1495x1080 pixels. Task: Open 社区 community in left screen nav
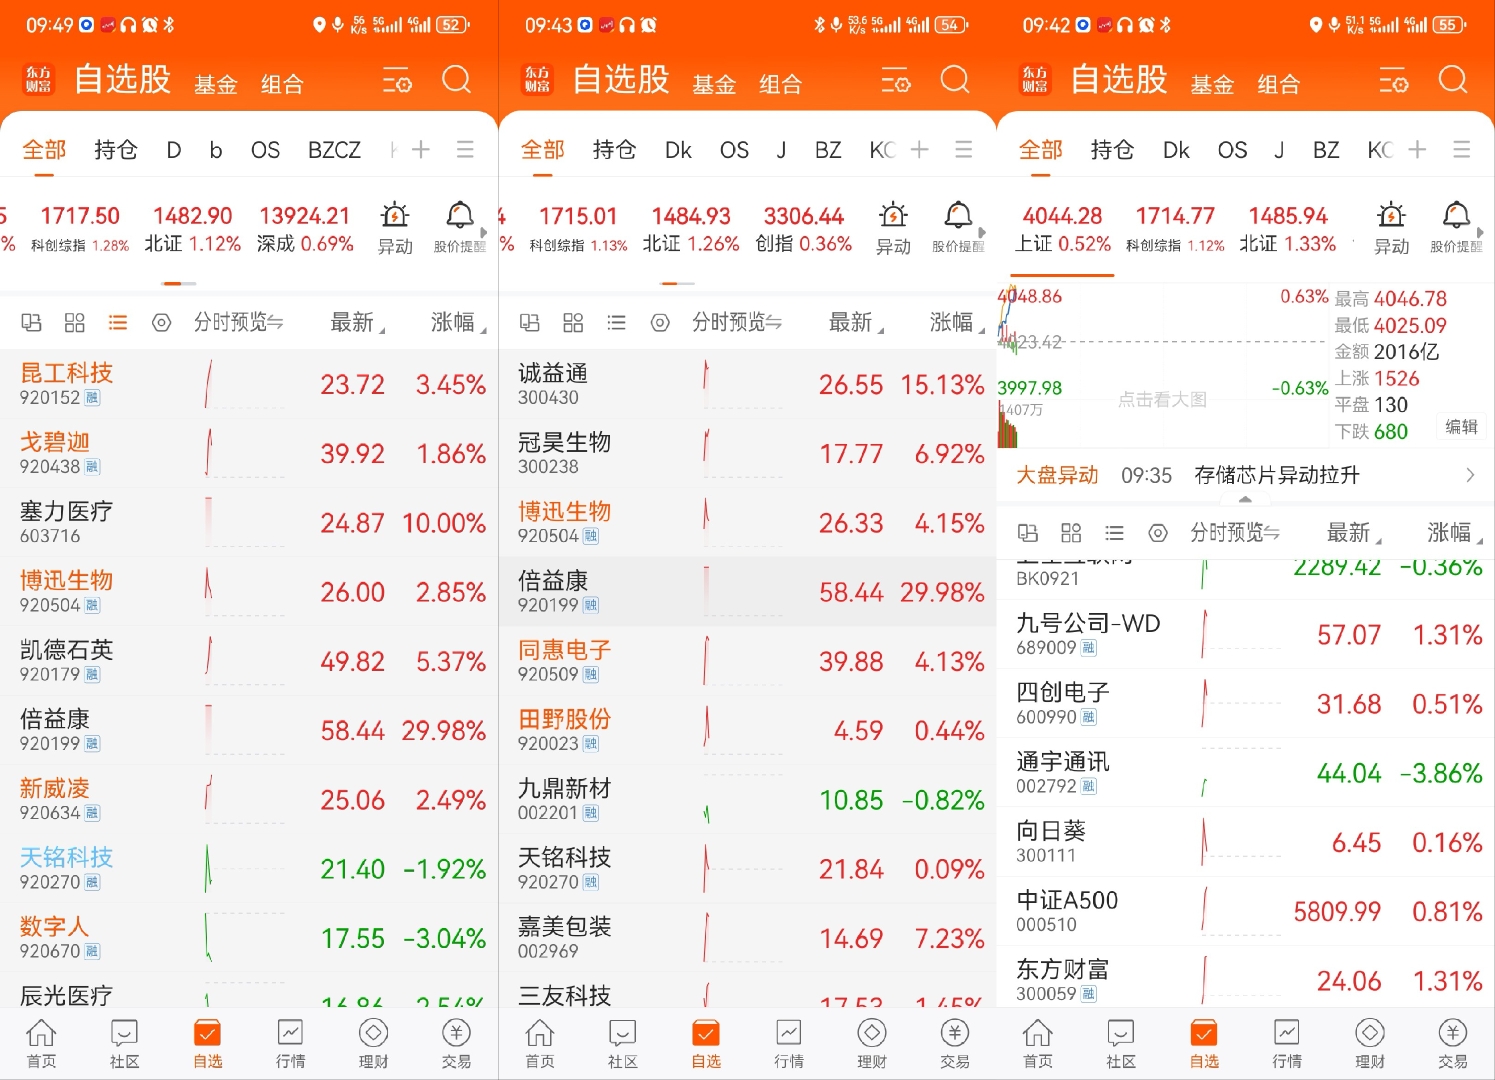coord(124,1044)
